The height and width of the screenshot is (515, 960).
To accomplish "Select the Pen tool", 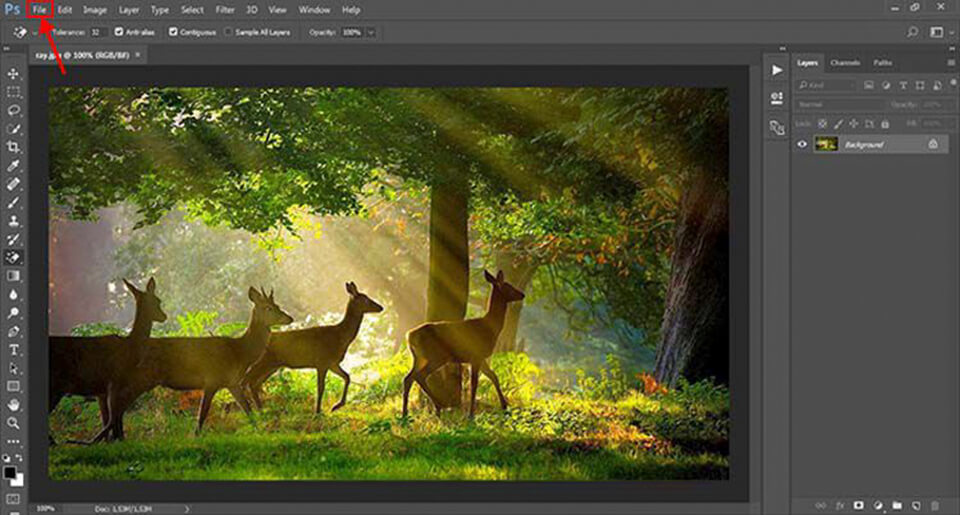I will click(13, 331).
